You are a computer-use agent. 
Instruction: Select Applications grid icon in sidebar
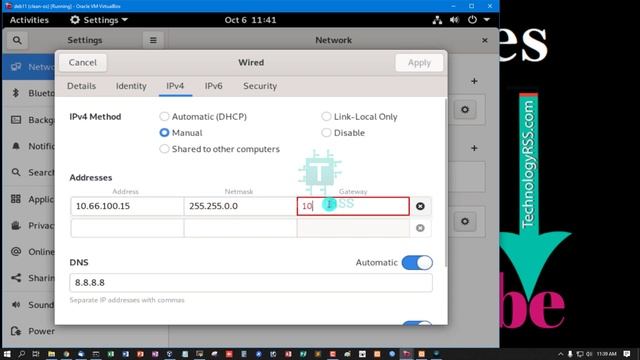tap(16, 199)
